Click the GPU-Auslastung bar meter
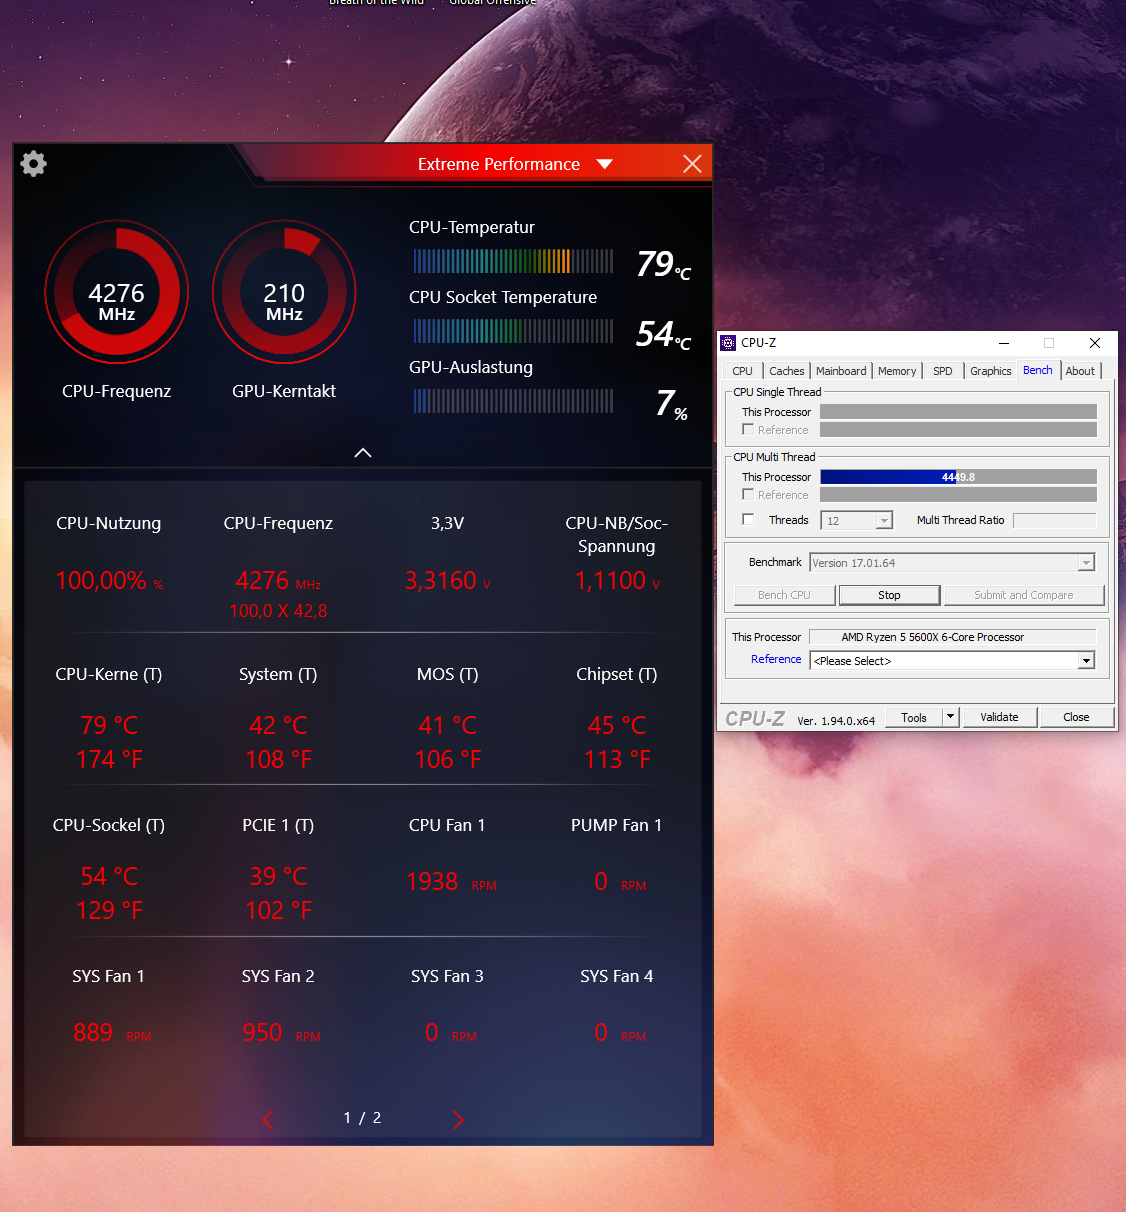Viewport: 1131px width, 1212px height. pos(513,401)
